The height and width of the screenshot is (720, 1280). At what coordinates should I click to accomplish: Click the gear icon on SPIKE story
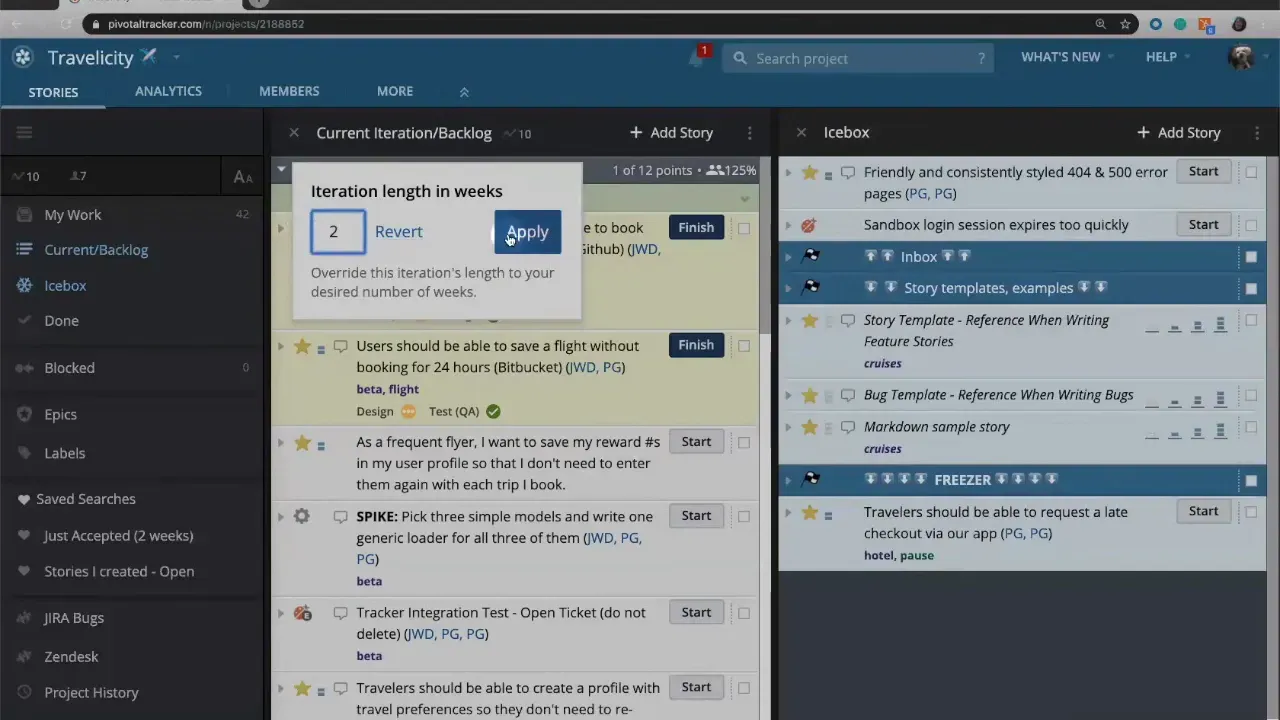pos(302,516)
